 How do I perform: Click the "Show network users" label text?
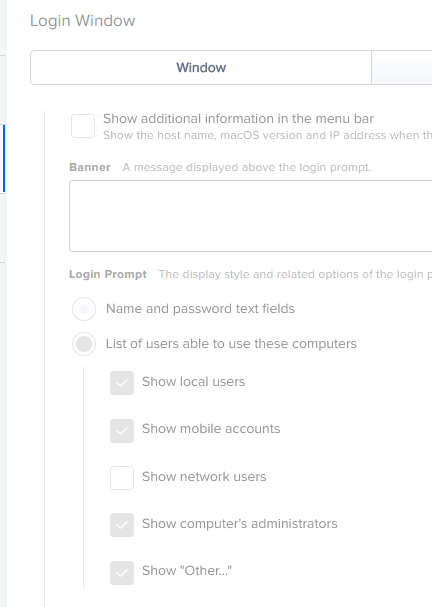(204, 477)
